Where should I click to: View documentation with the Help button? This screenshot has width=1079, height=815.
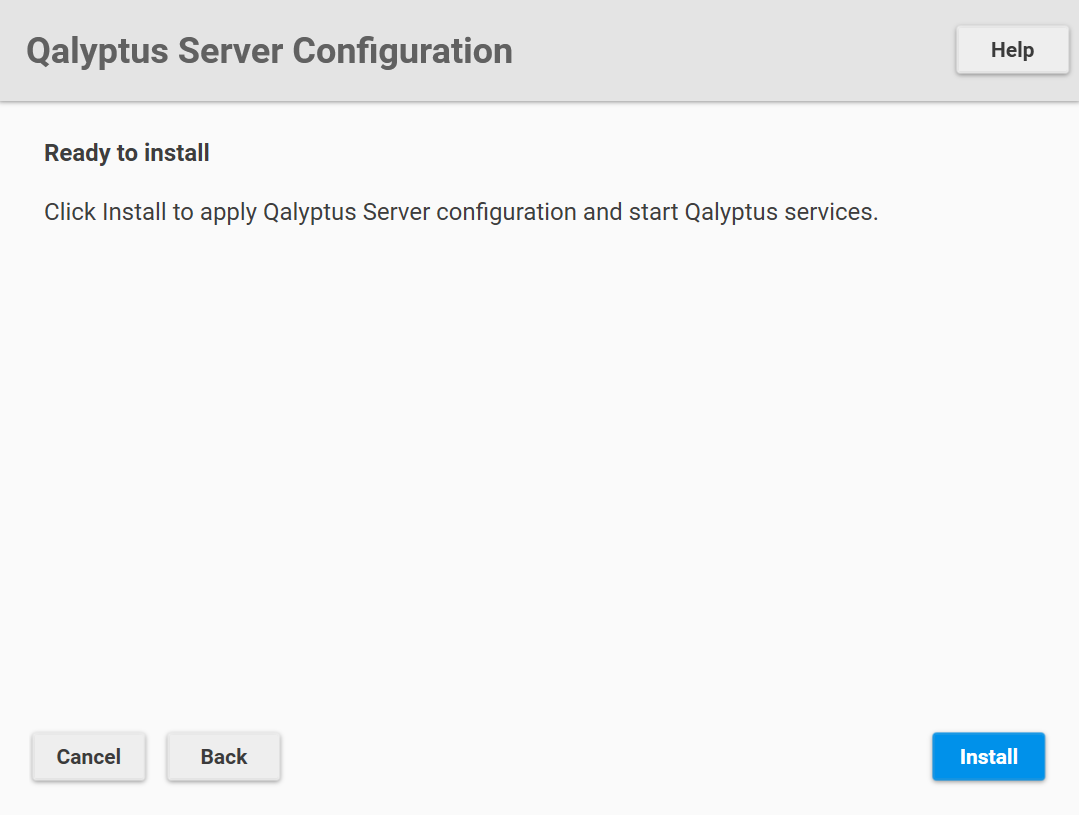(1011, 49)
